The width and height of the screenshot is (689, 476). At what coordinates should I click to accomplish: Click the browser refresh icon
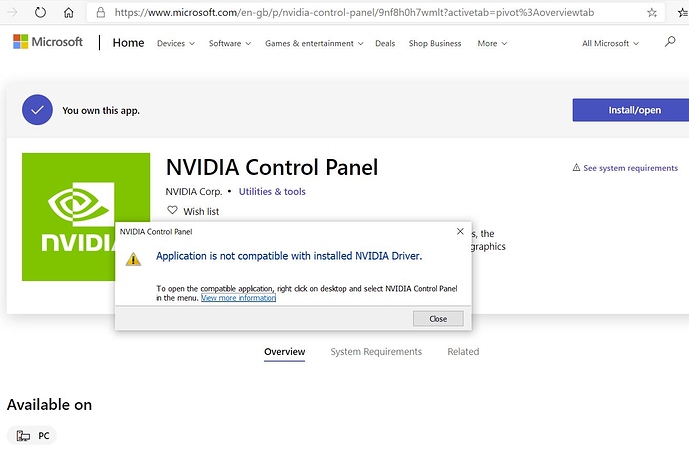coord(40,12)
